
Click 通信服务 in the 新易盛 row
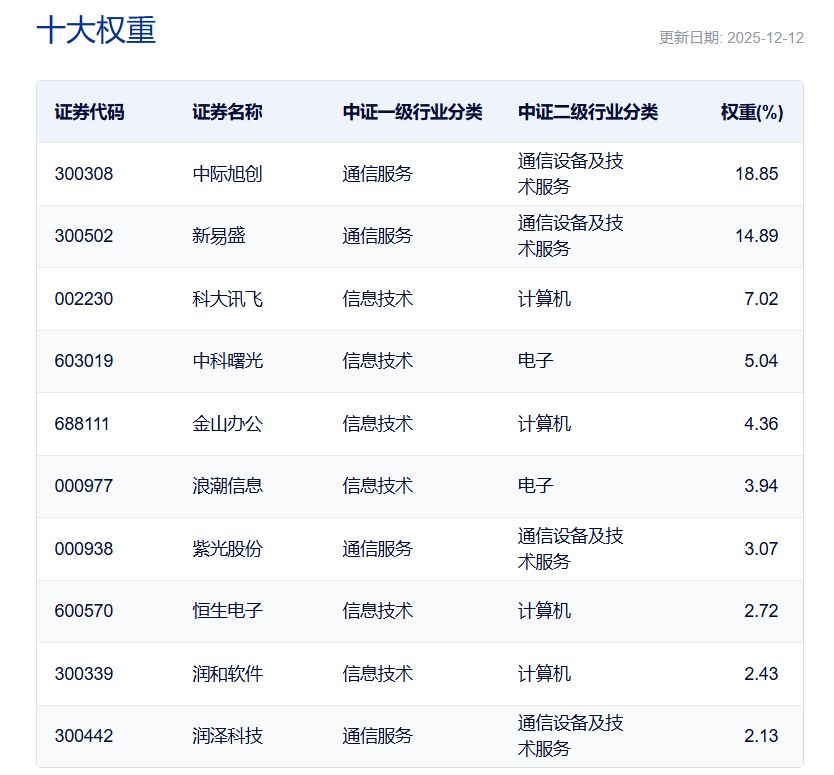tap(378, 236)
